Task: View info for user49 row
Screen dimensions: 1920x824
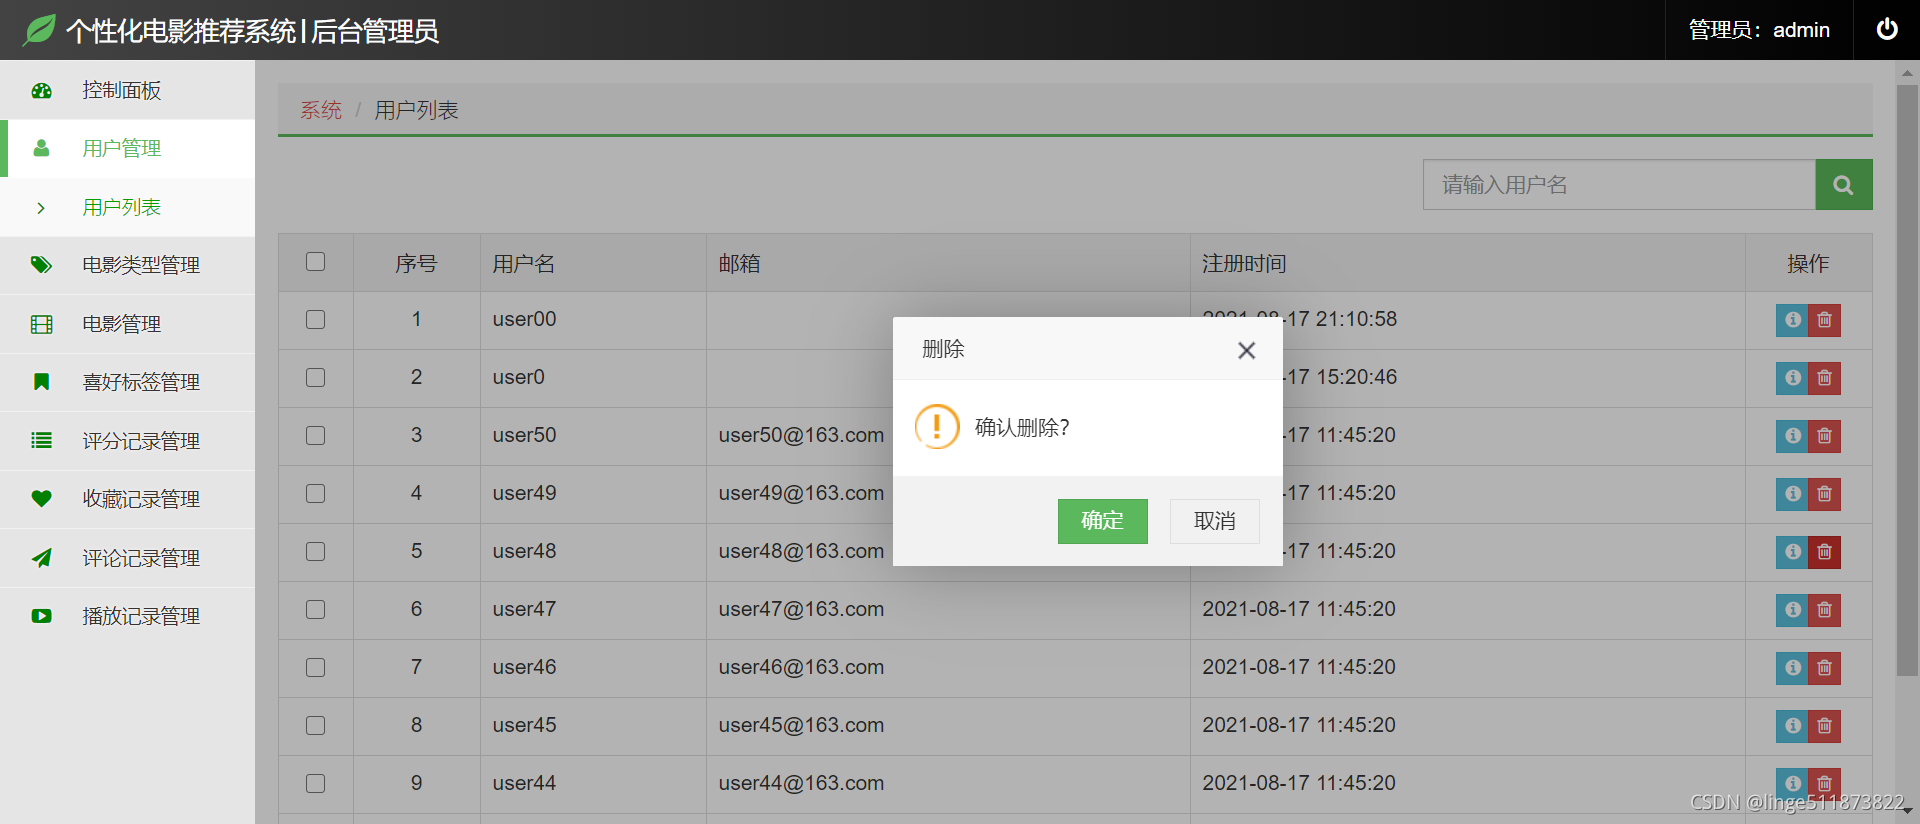Action: pos(1792,494)
